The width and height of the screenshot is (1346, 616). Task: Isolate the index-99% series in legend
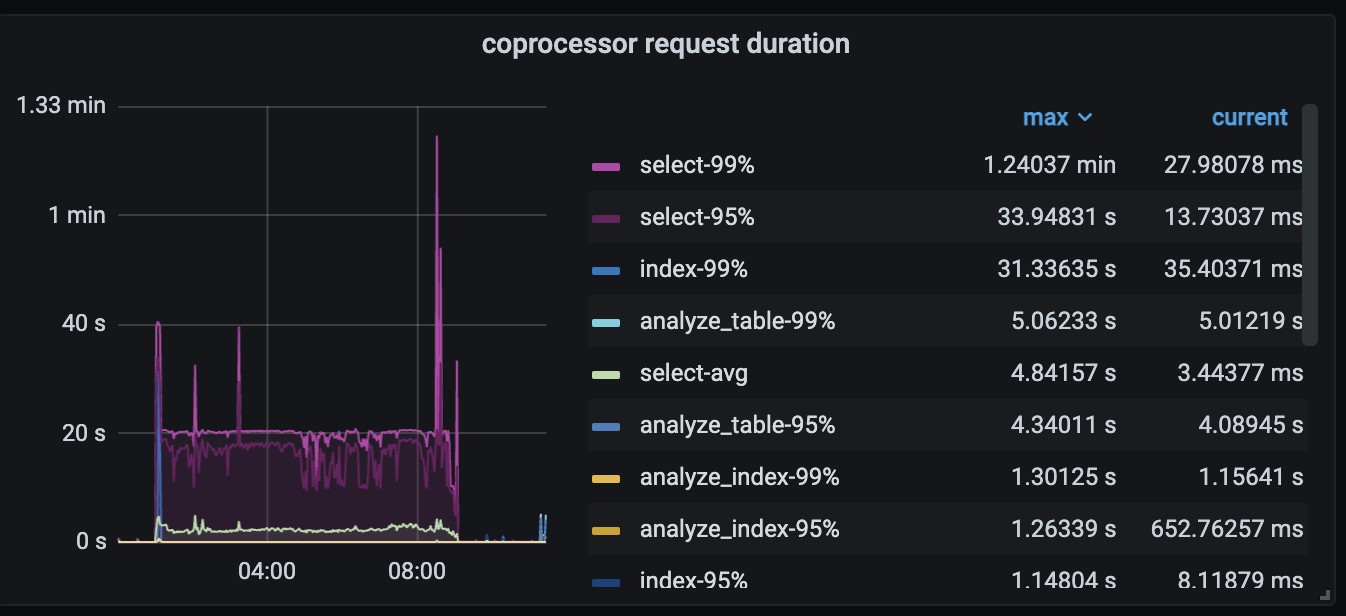pyautogui.click(x=693, y=270)
